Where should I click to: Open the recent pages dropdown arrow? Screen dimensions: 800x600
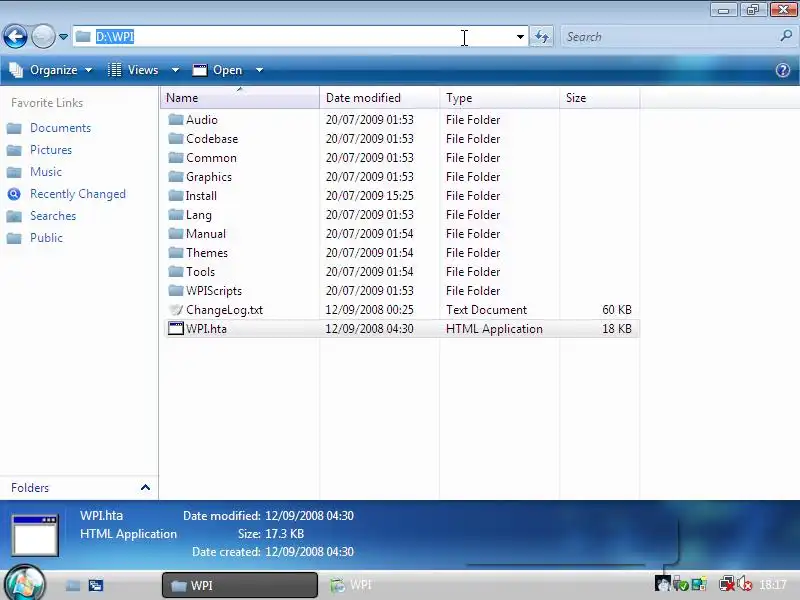pos(63,37)
